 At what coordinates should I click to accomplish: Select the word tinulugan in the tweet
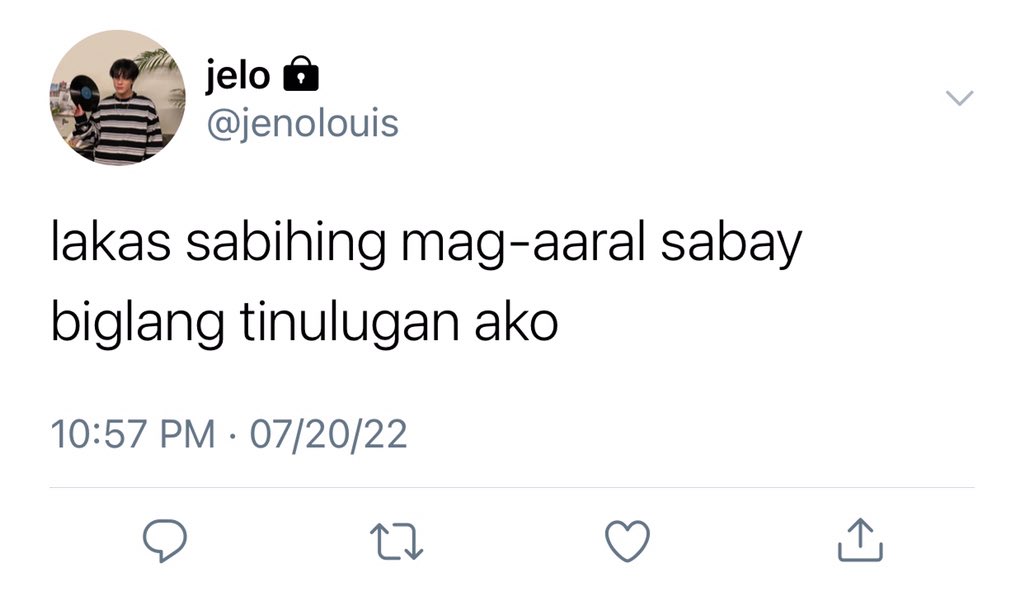coord(350,321)
